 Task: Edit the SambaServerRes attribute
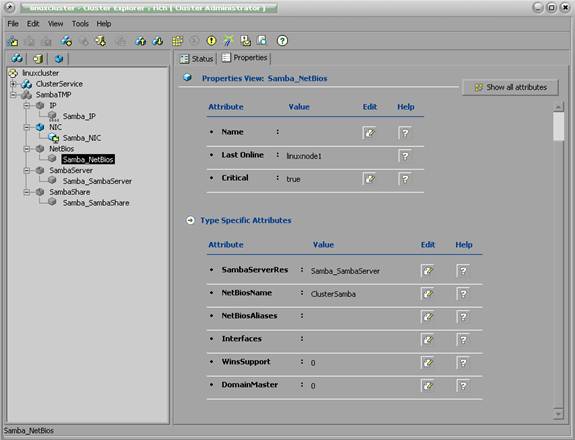[428, 271]
